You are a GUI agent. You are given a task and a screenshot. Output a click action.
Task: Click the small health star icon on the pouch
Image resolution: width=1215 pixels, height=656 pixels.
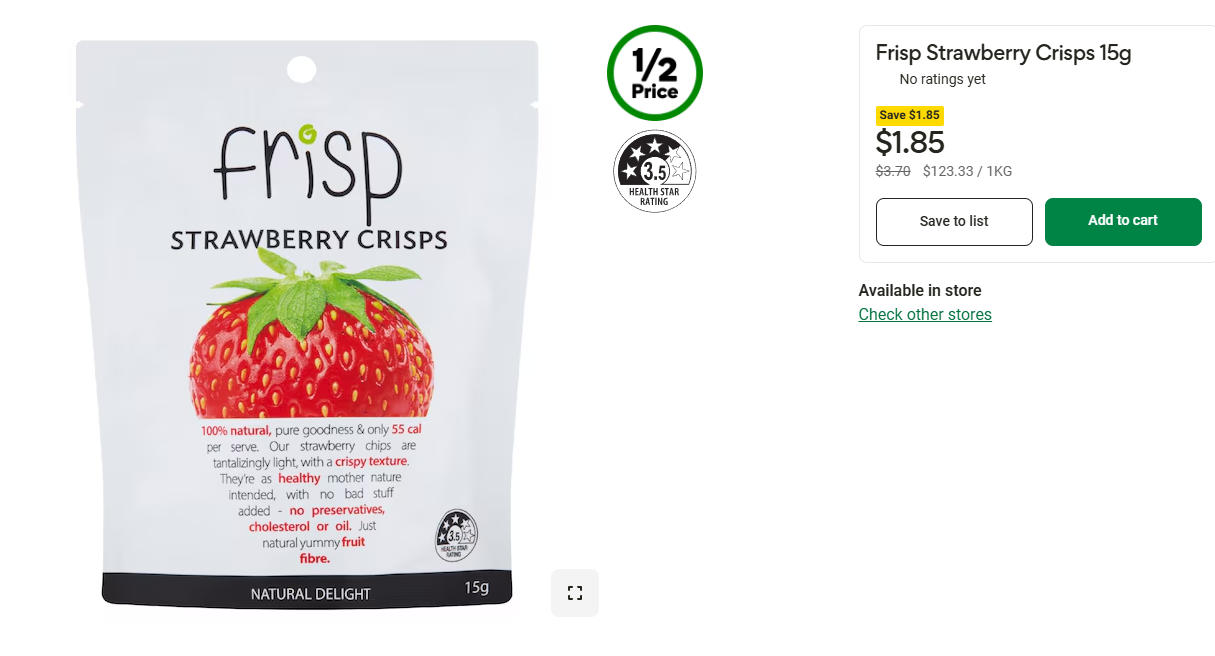456,535
